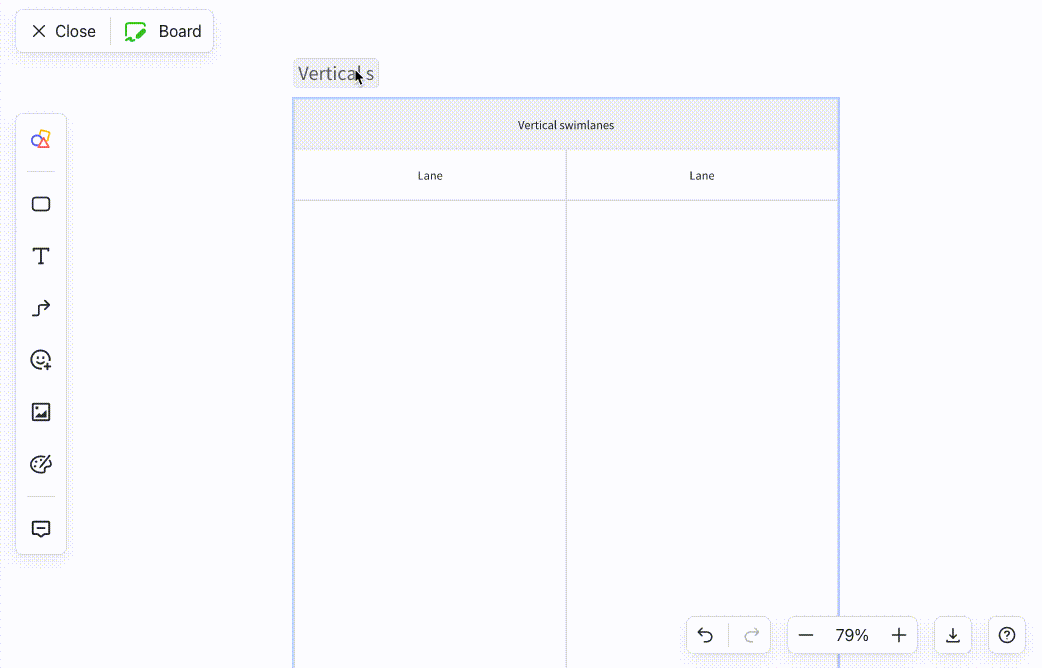The height and width of the screenshot is (668, 1042).
Task: Zoom out with the minus button
Action: coord(806,635)
